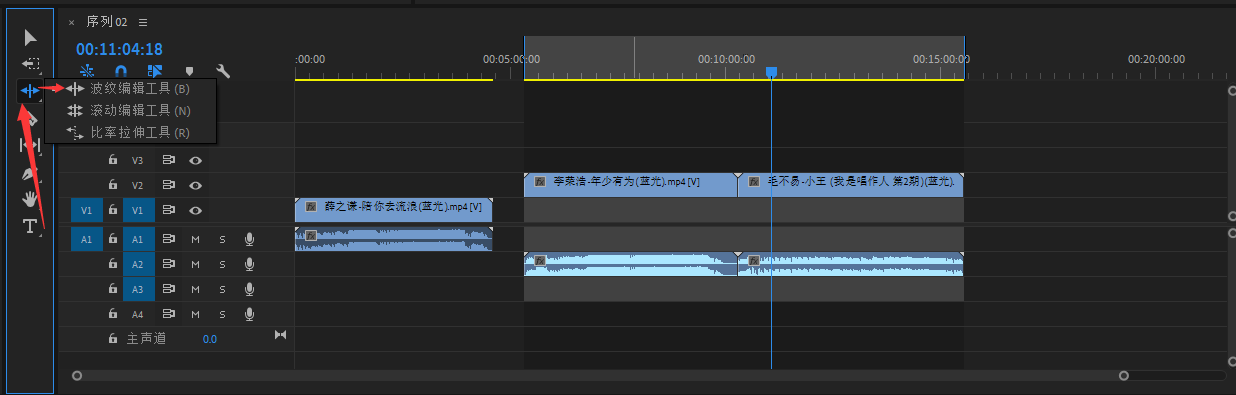Select the Hand tool
This screenshot has width=1236, height=395.
[x=30, y=199]
